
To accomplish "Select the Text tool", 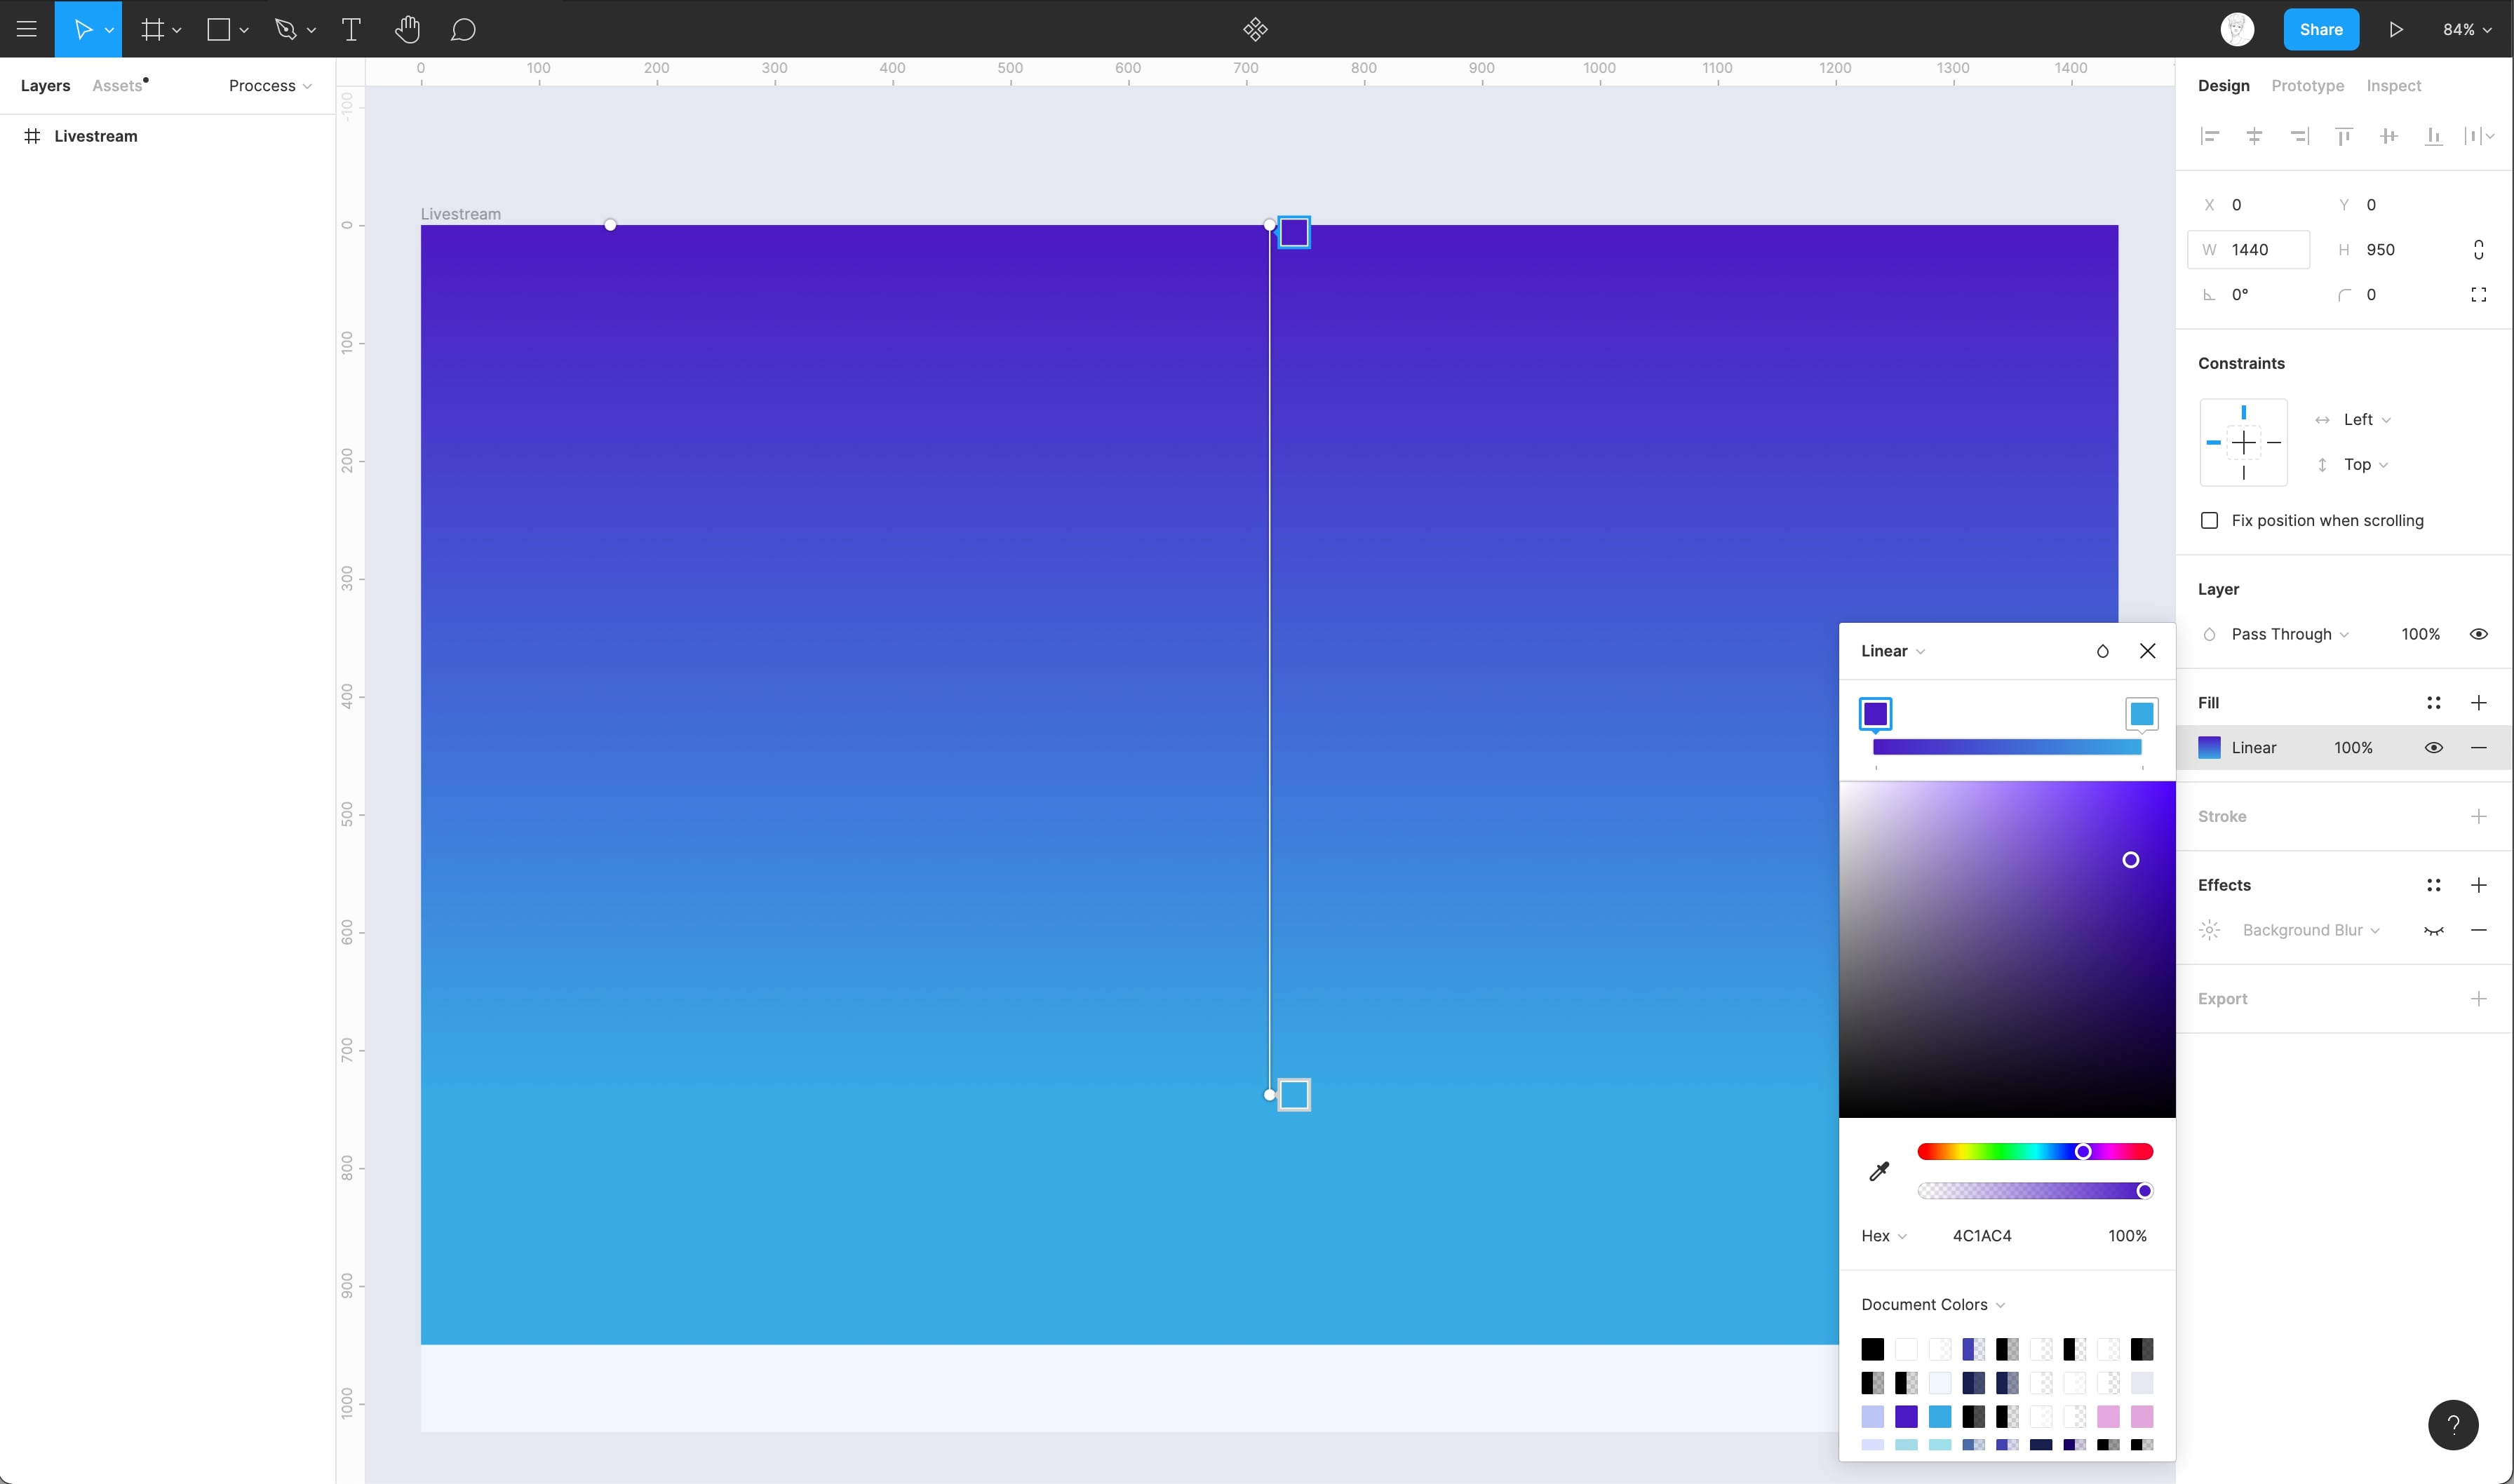I will (x=351, y=29).
